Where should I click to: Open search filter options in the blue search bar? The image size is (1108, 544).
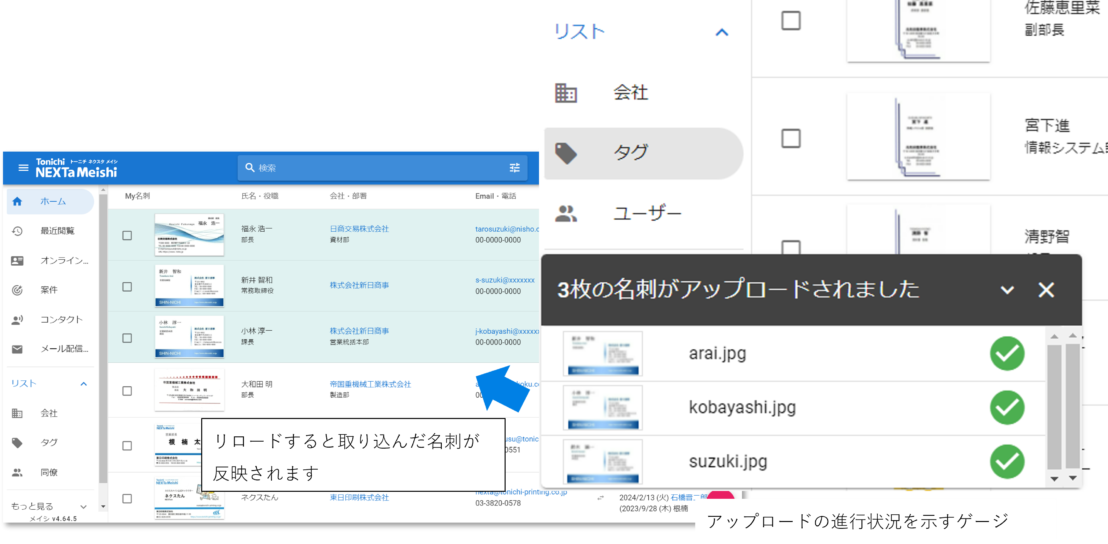tap(514, 167)
